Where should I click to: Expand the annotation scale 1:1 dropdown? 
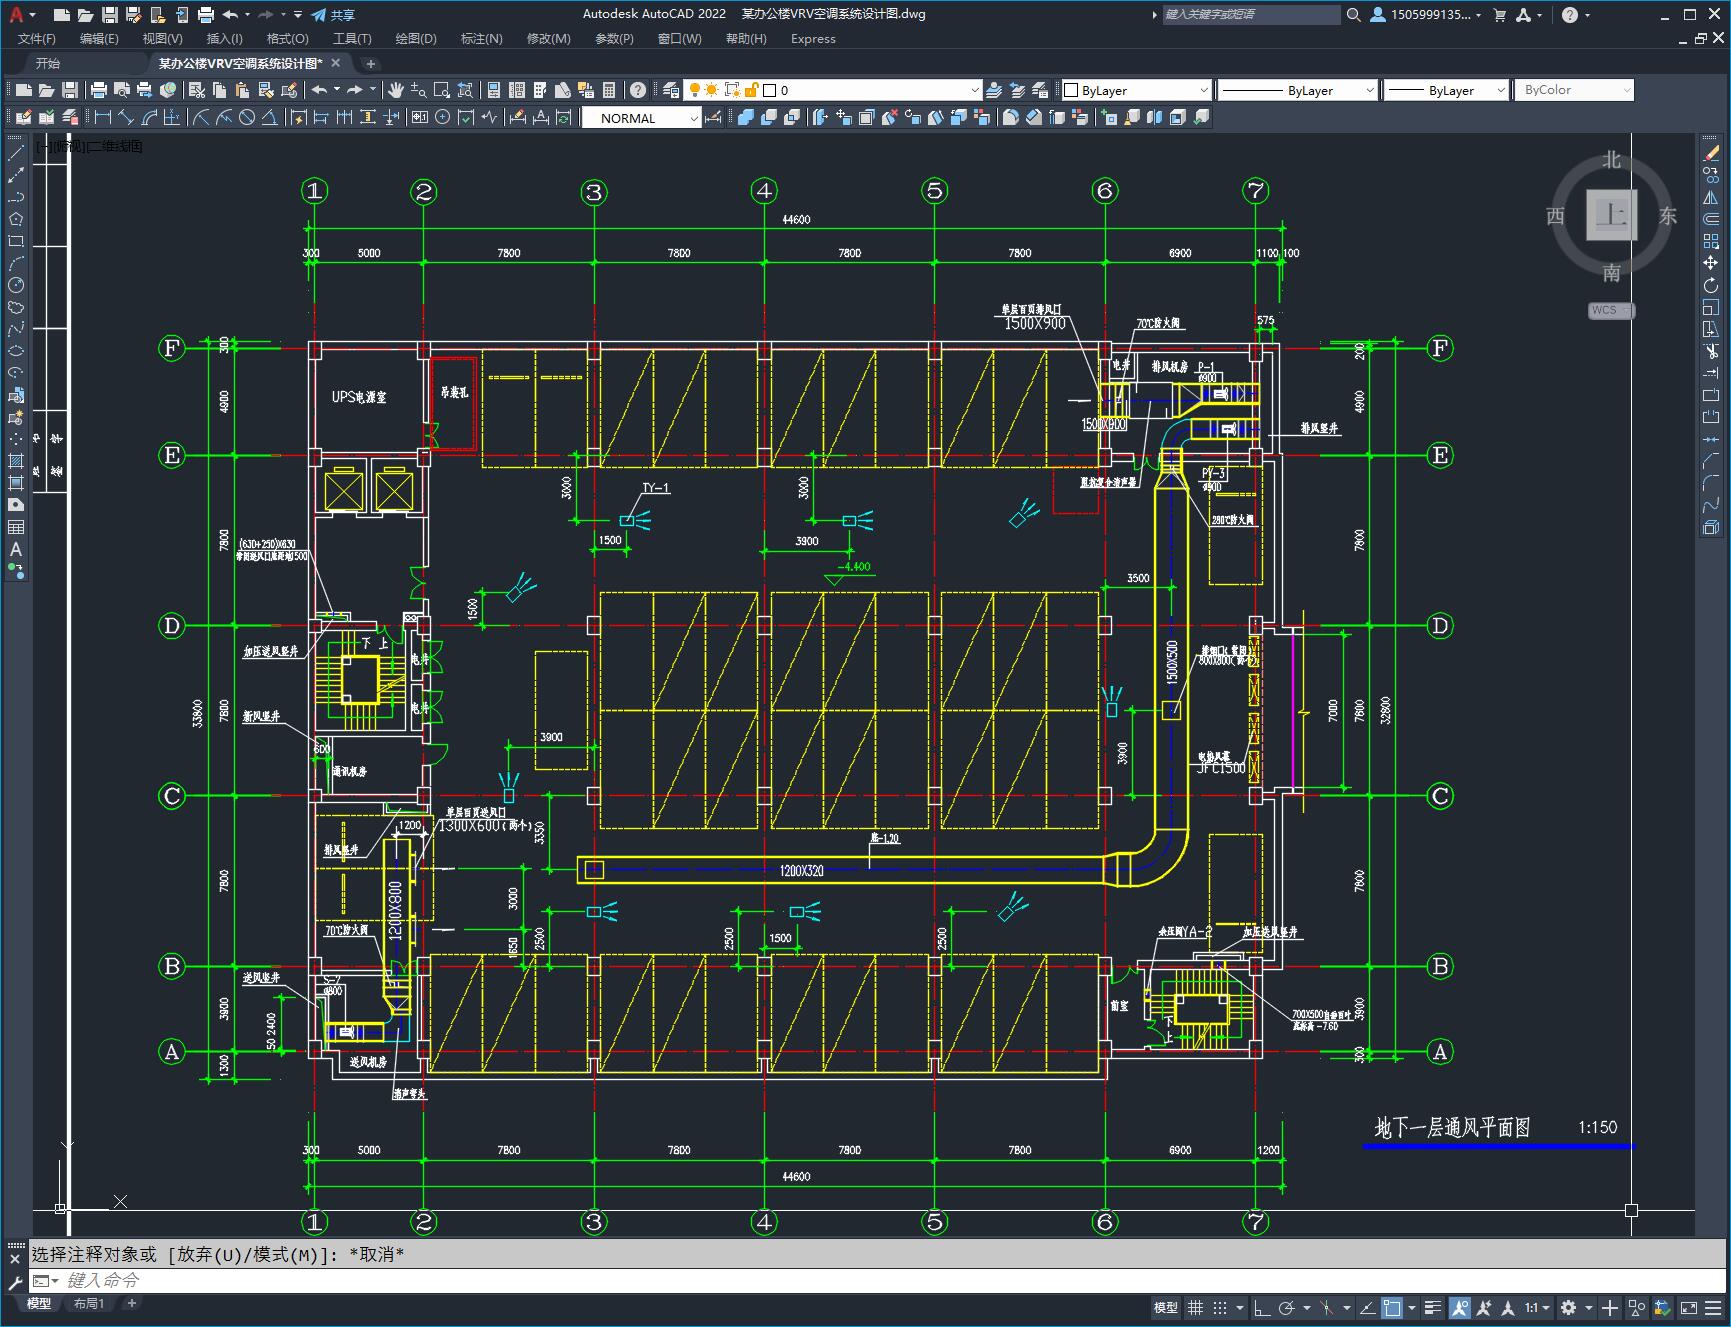pos(1537,1307)
